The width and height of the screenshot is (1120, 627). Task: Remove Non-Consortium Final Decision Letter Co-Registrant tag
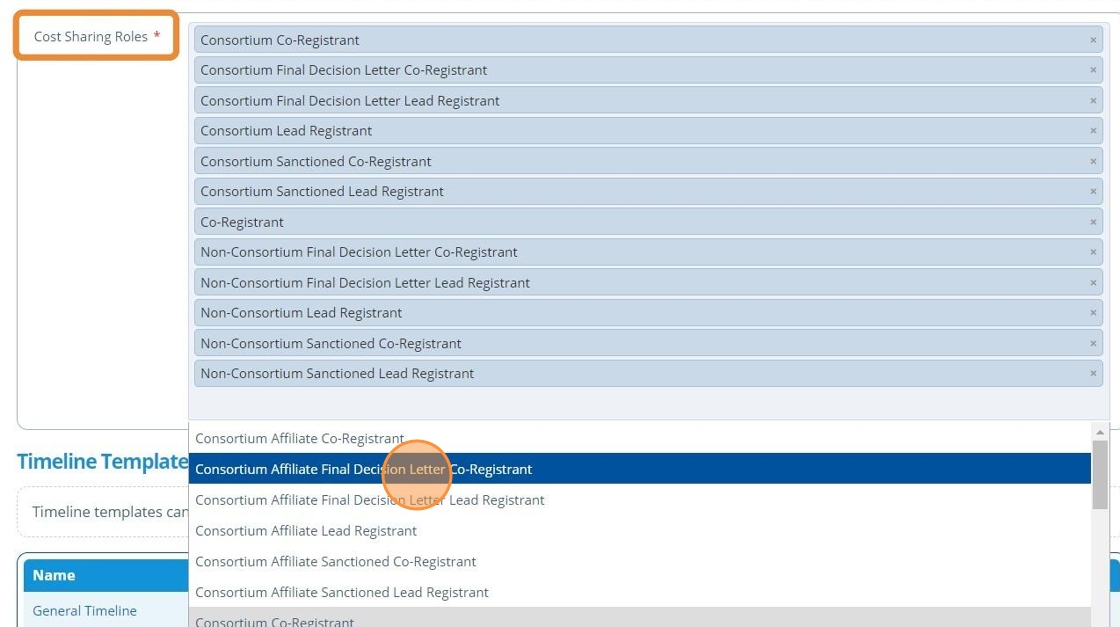[1093, 252]
